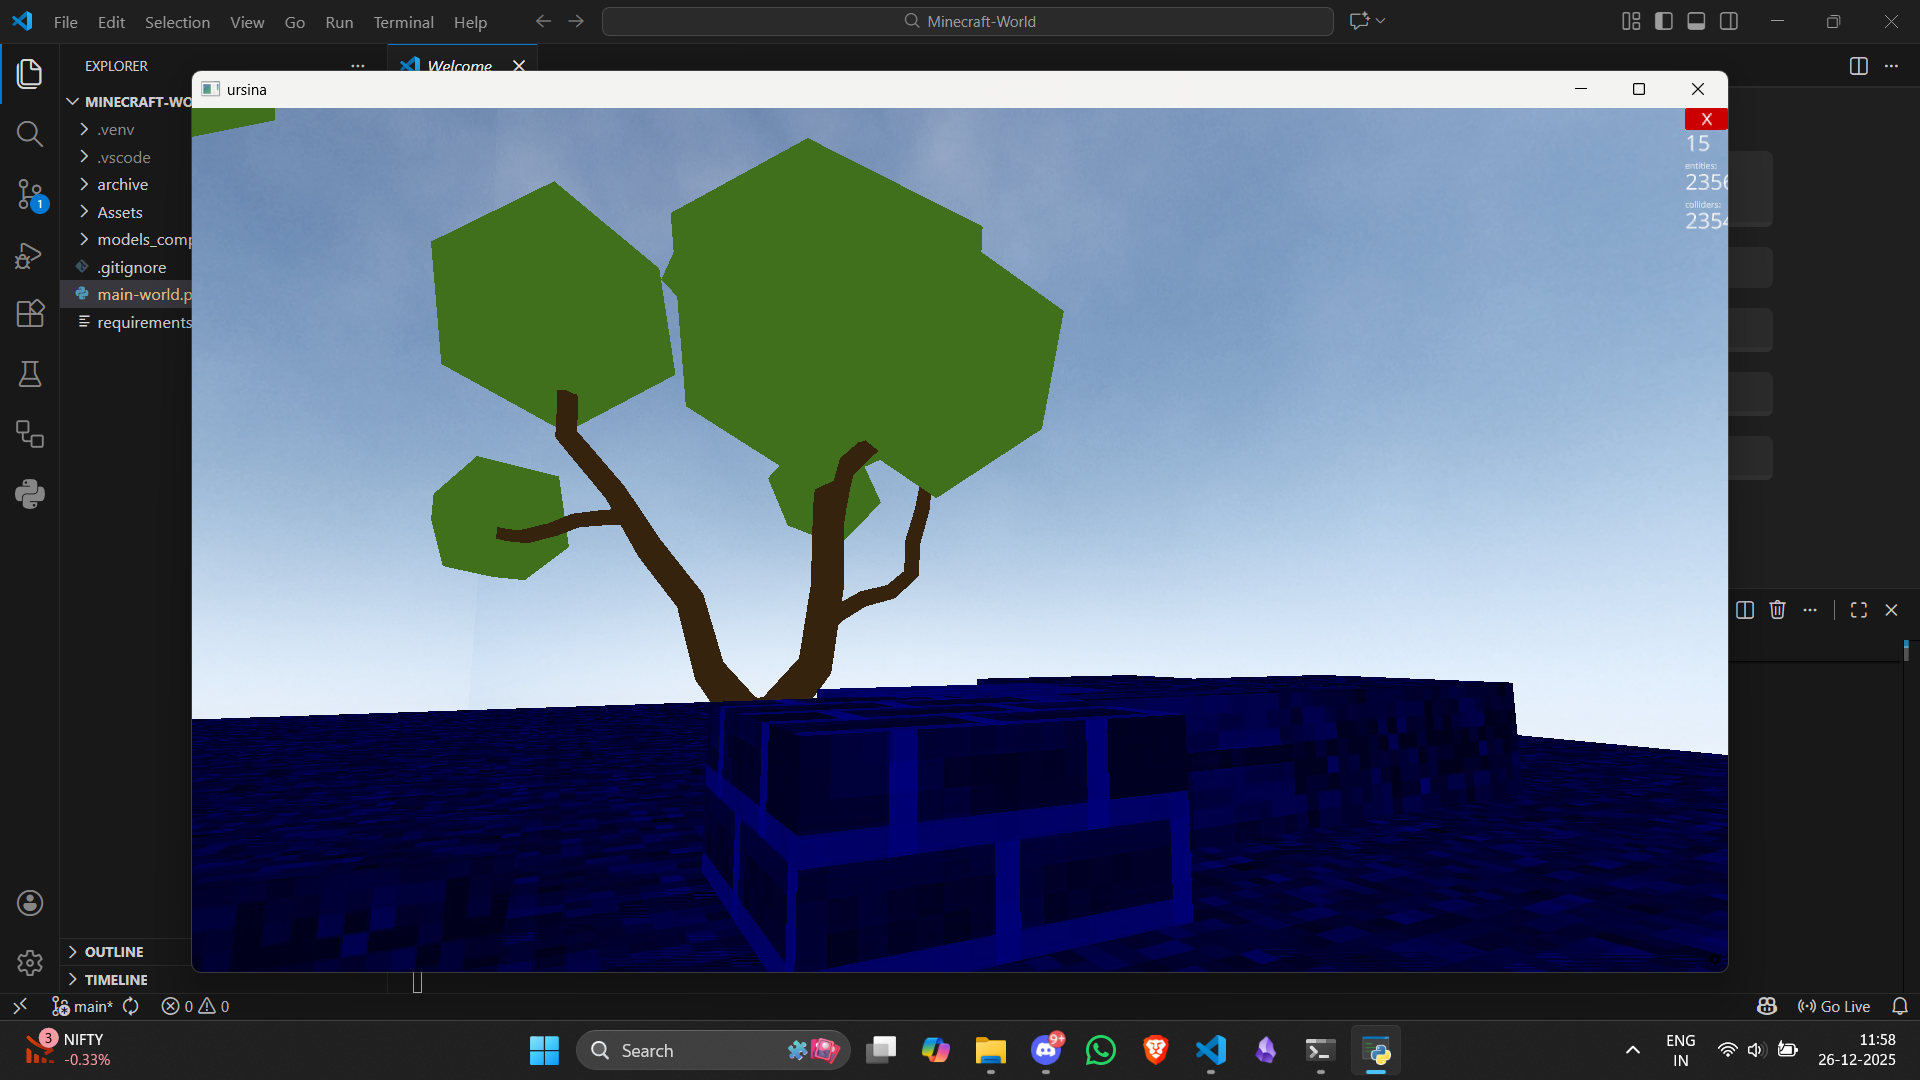Open the Edit menu

(111, 22)
